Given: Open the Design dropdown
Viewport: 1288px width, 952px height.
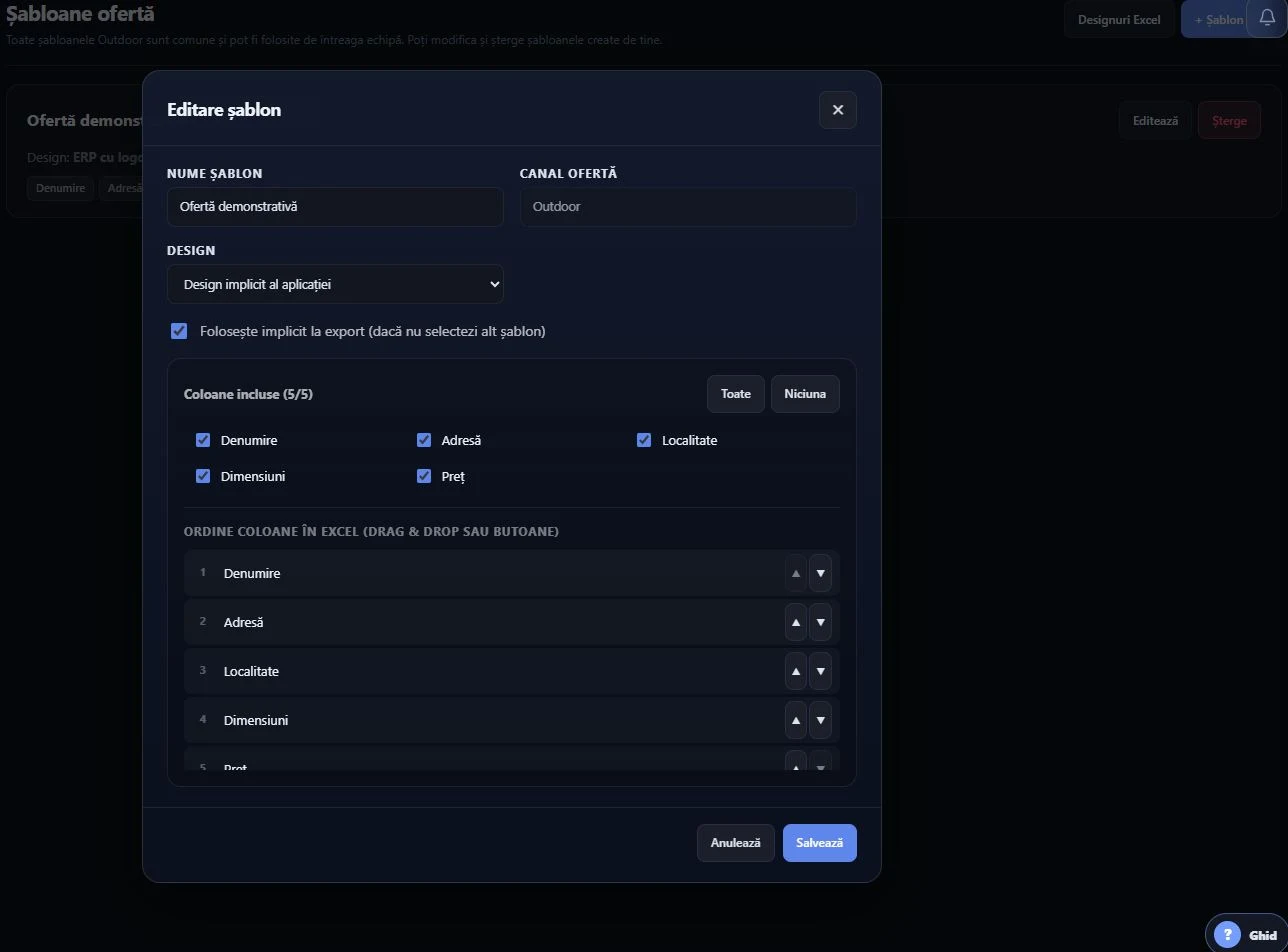Looking at the screenshot, I should (335, 284).
